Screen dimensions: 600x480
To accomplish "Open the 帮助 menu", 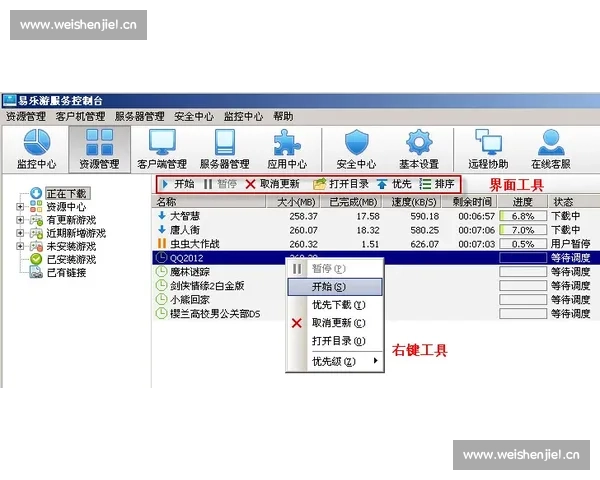I will [283, 116].
